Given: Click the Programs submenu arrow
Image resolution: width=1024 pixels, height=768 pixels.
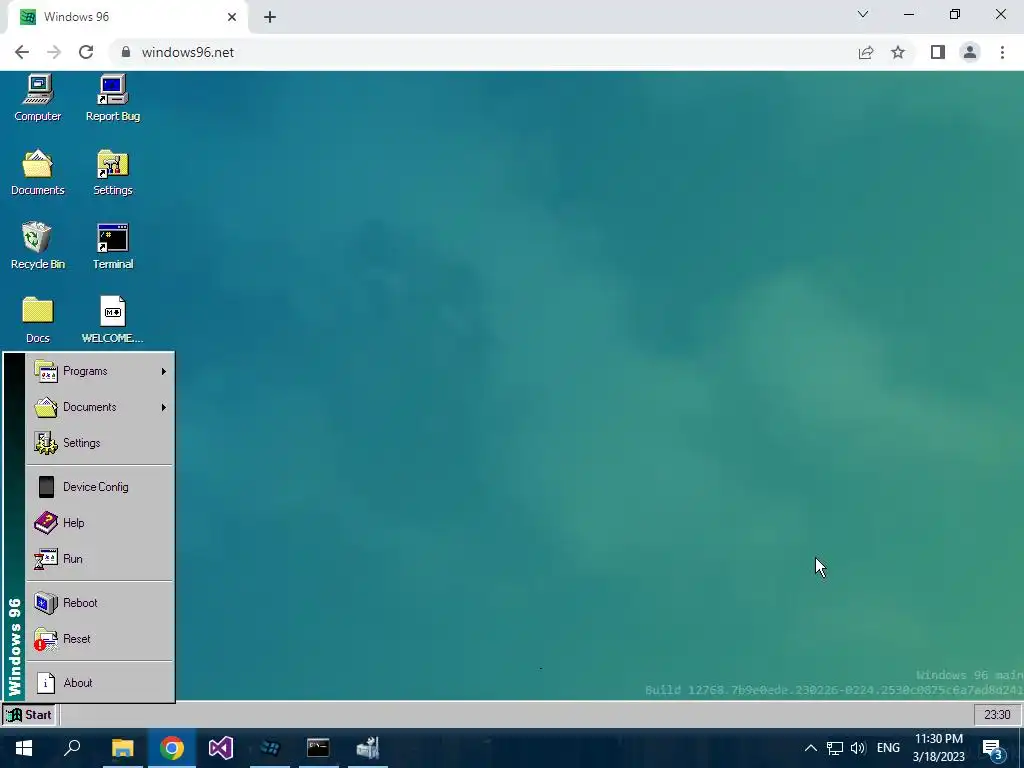Looking at the screenshot, I should 163,371.
